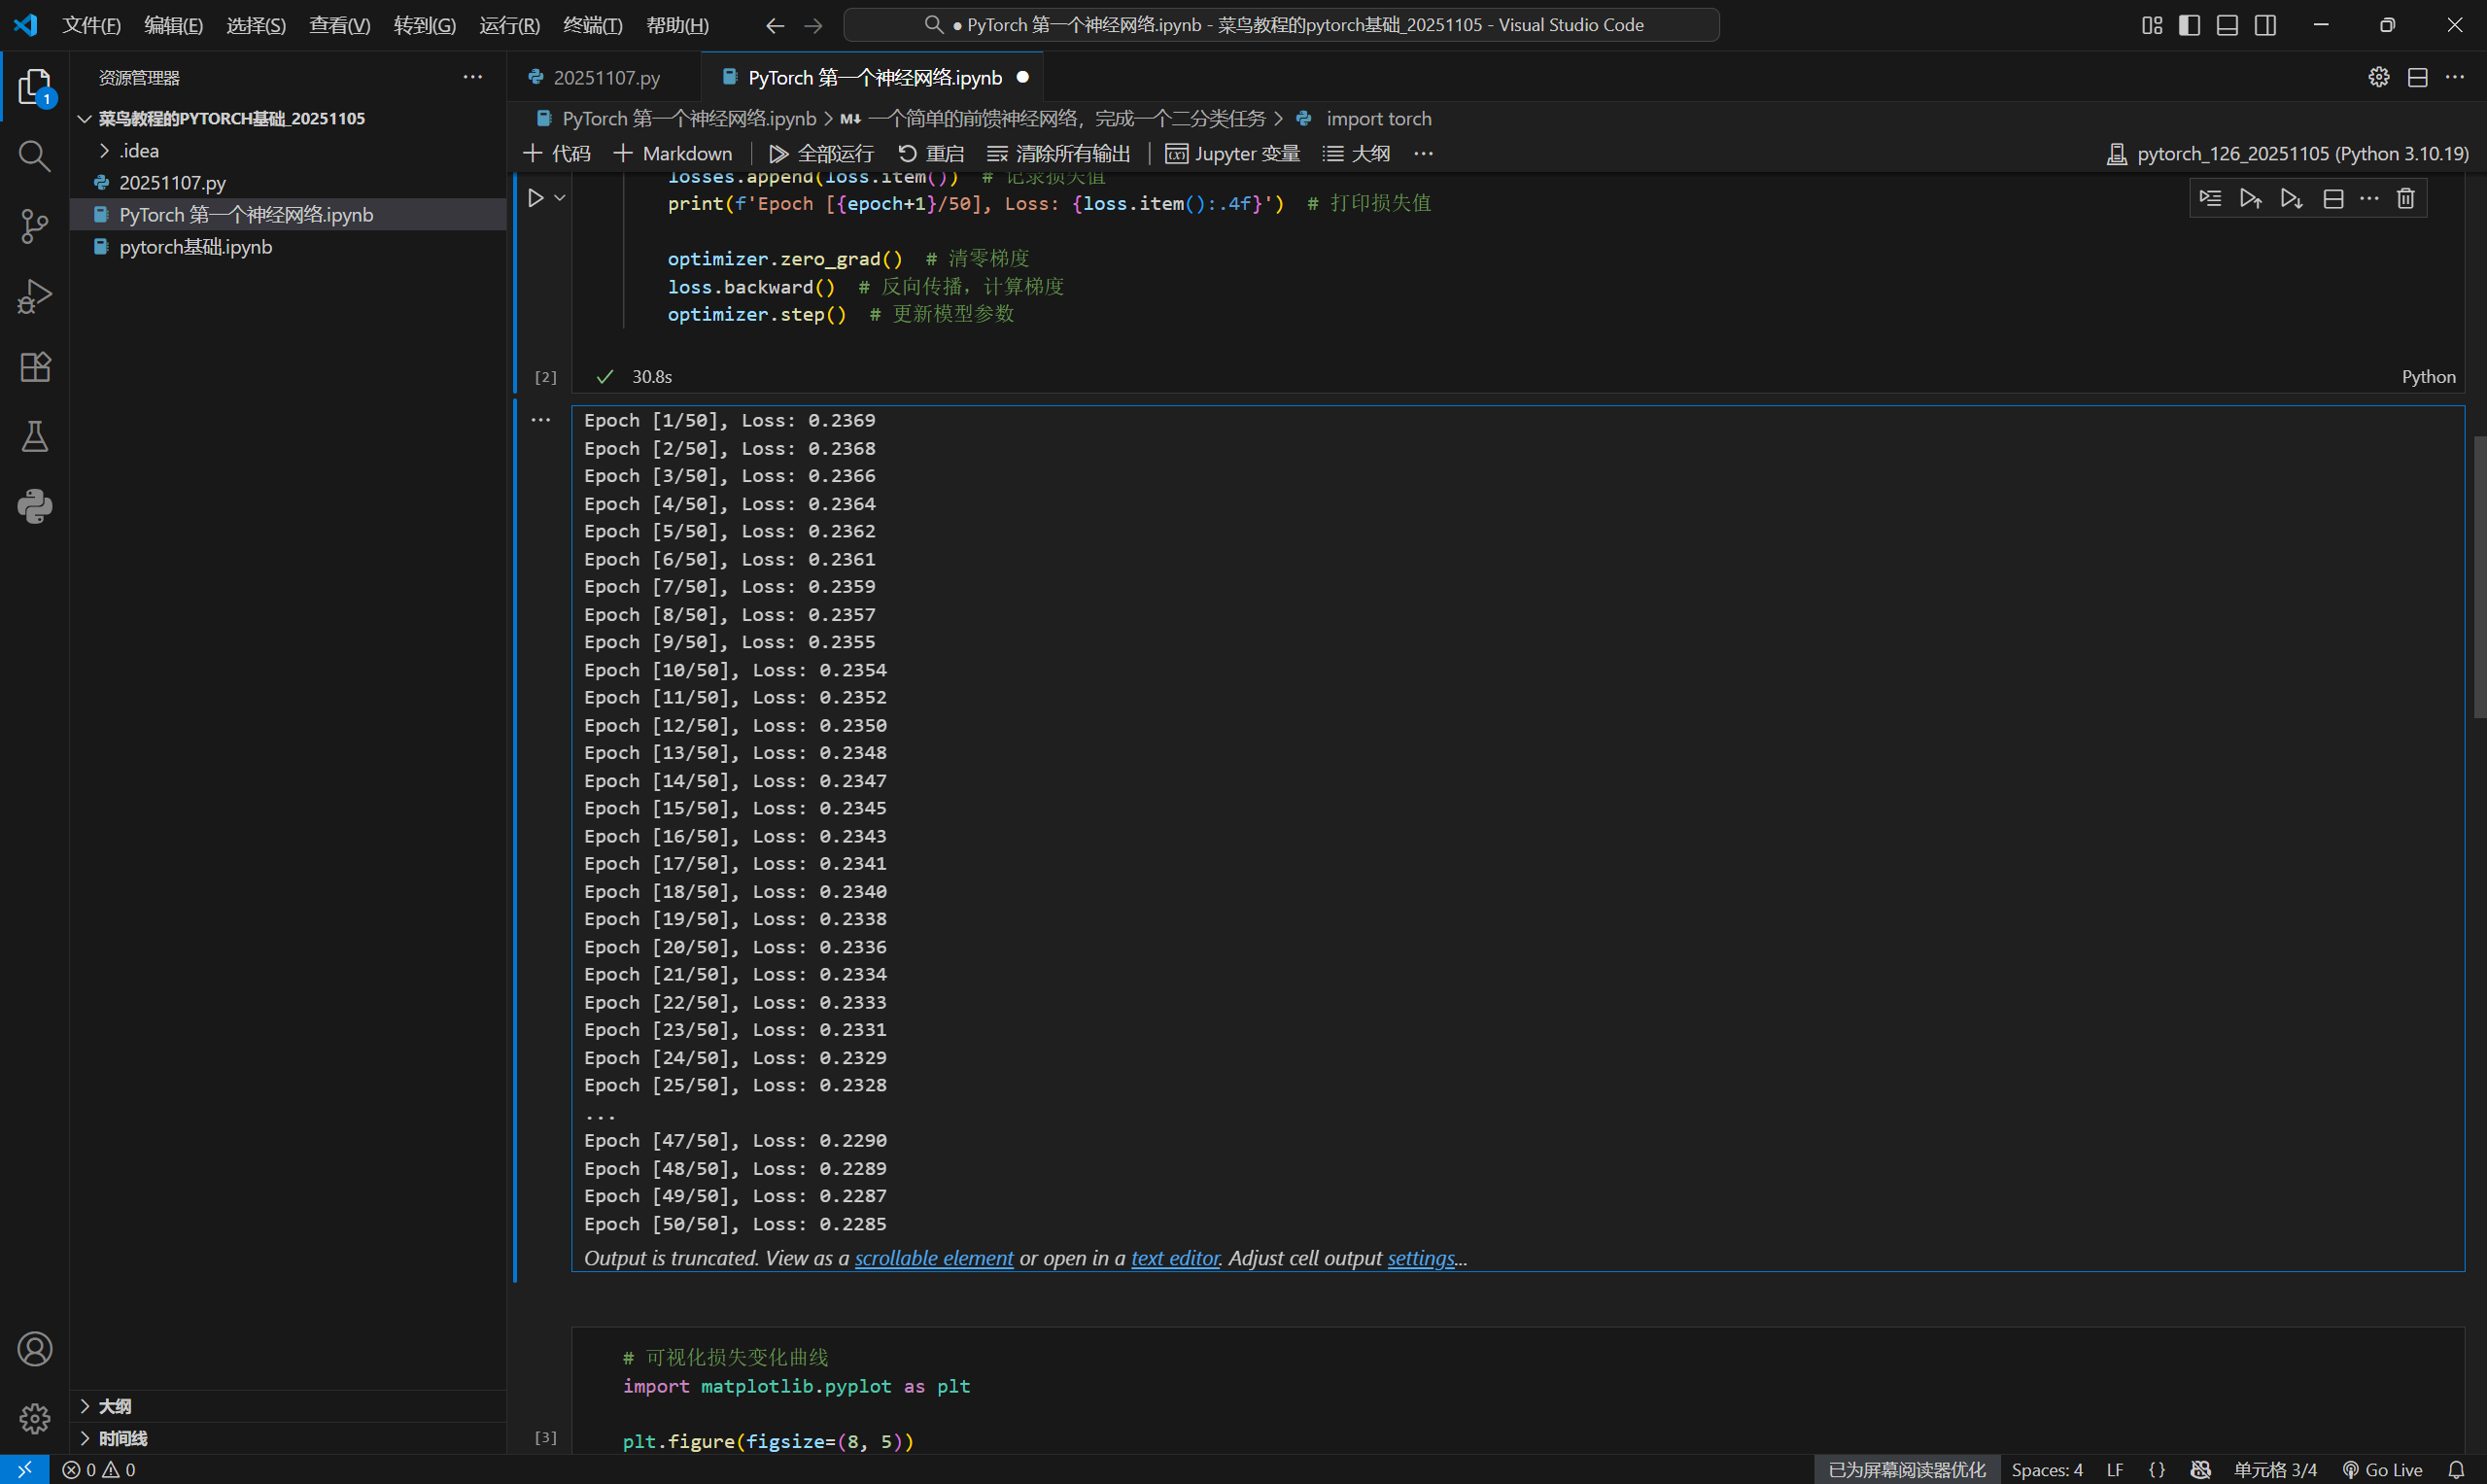Click 全部运行 to run all cells

[x=821, y=153]
